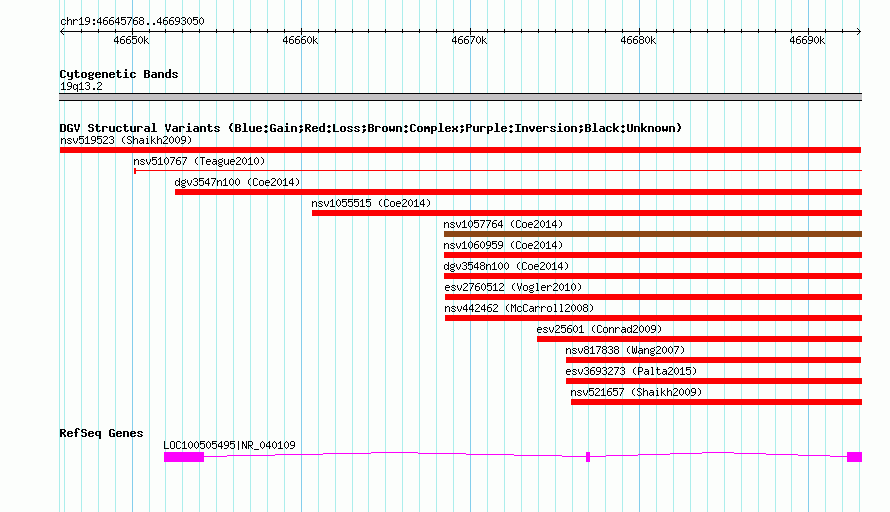This screenshot has height=512, width=890.
Task: Click the ruler's left arrow end
Action: point(62,32)
